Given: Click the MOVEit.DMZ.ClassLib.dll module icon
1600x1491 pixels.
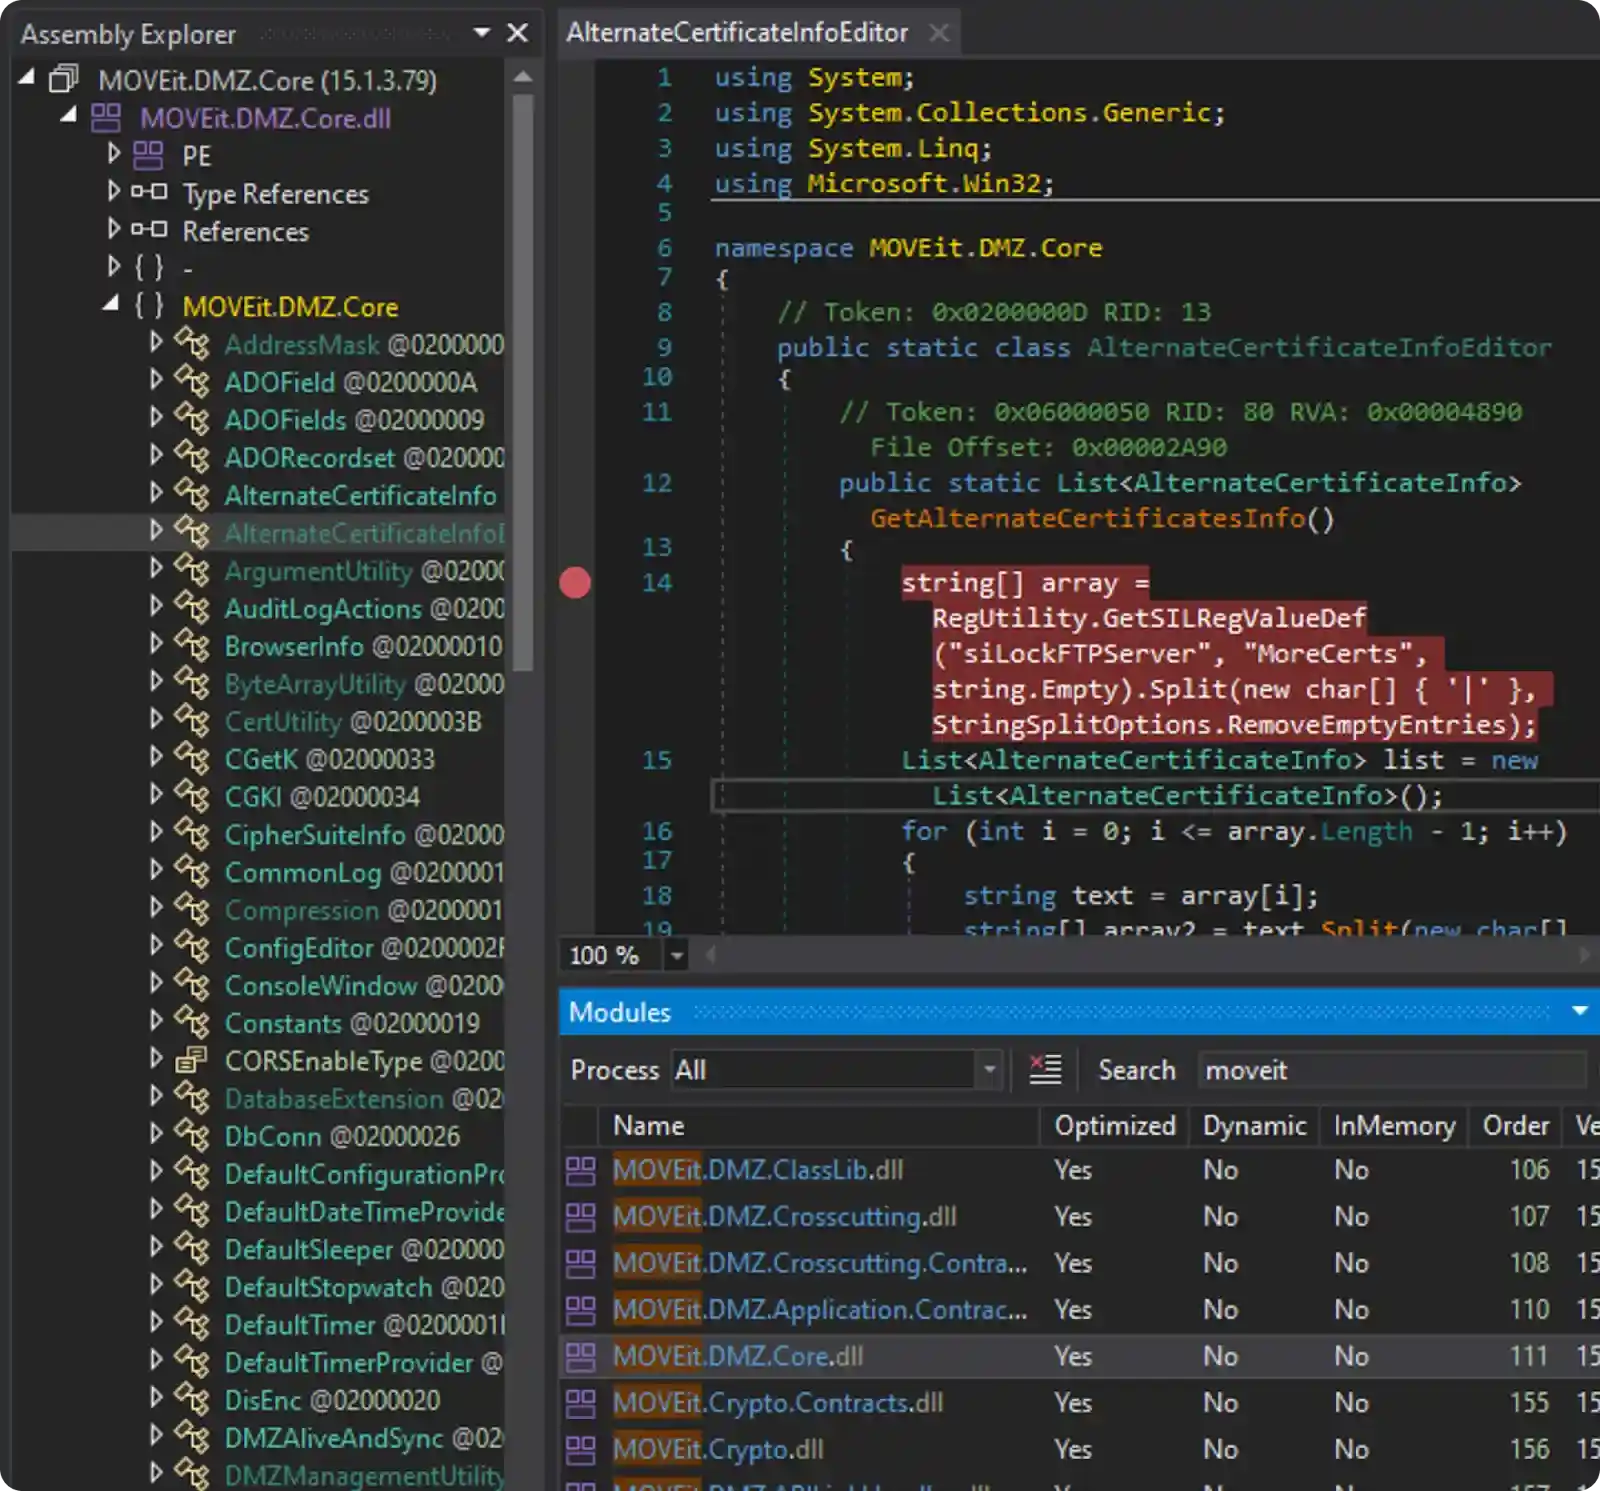Looking at the screenshot, I should click(x=581, y=1170).
